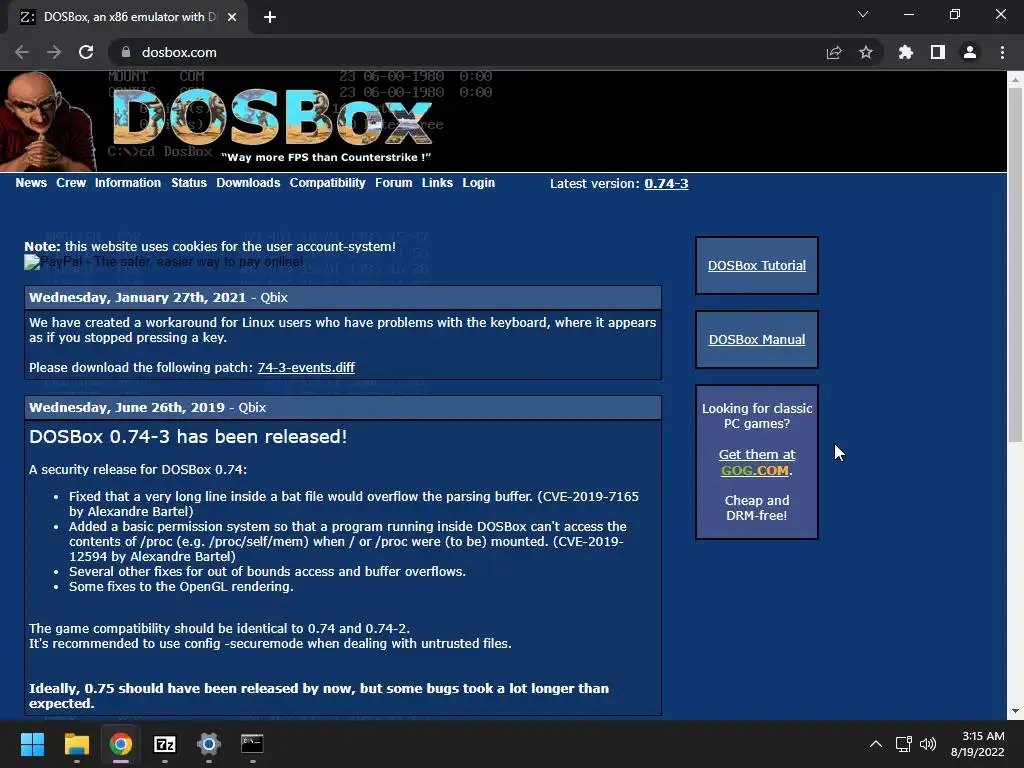Toggle the Chrome side panel icon
The width and height of the screenshot is (1024, 768).
point(938,52)
